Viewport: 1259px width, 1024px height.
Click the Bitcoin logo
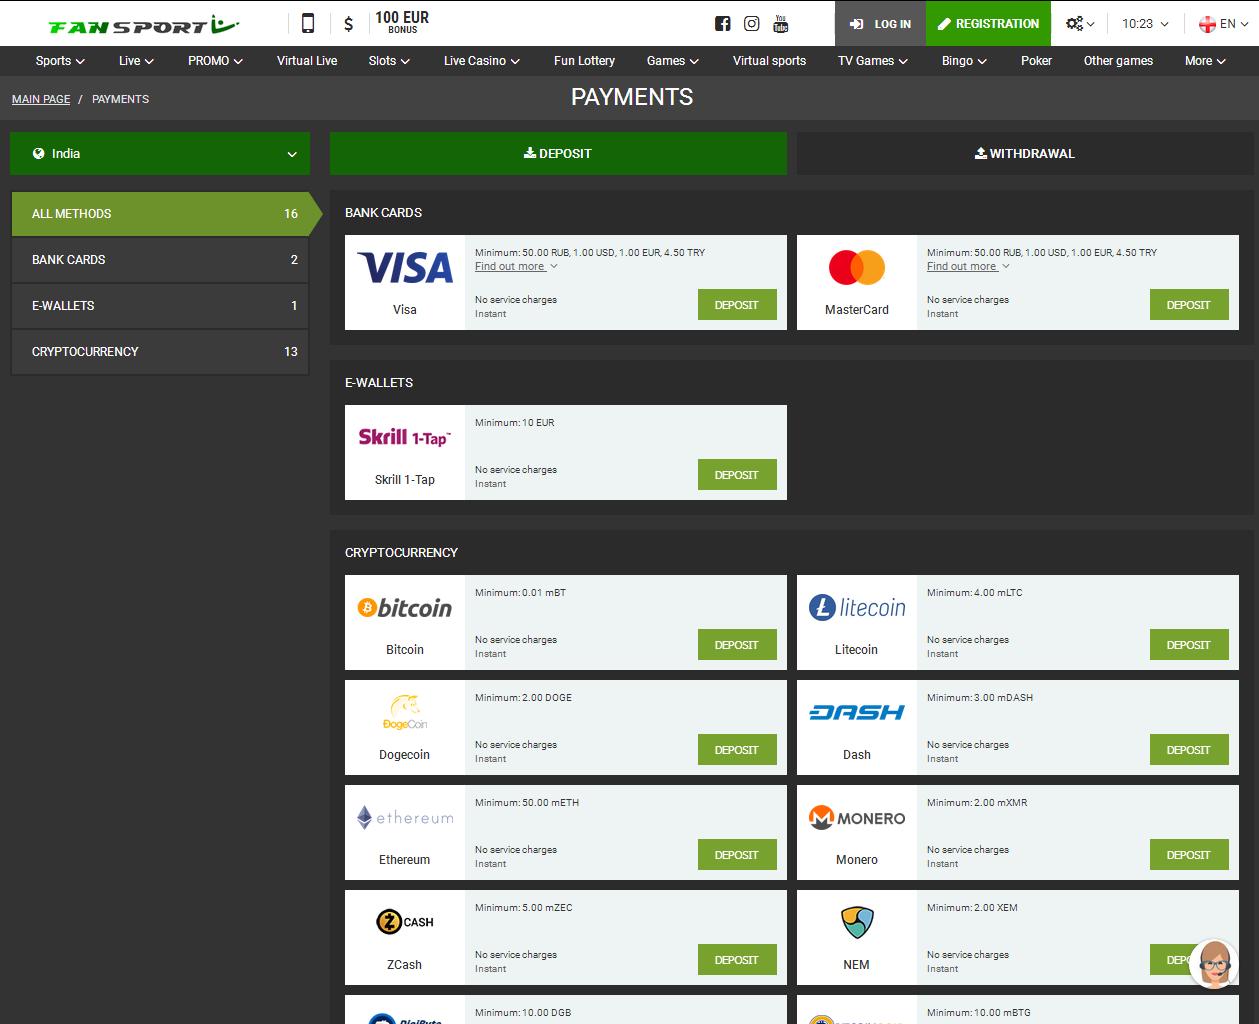click(x=405, y=607)
